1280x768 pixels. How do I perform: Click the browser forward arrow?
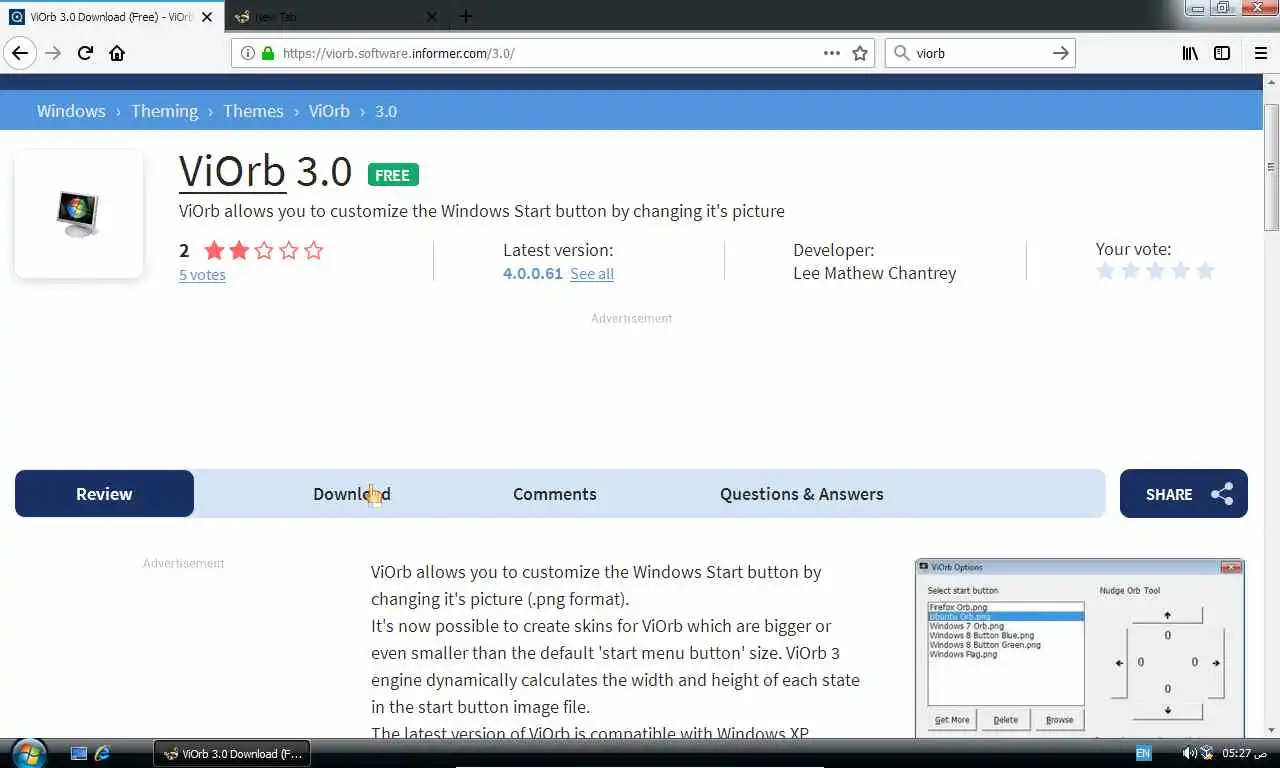coord(54,53)
